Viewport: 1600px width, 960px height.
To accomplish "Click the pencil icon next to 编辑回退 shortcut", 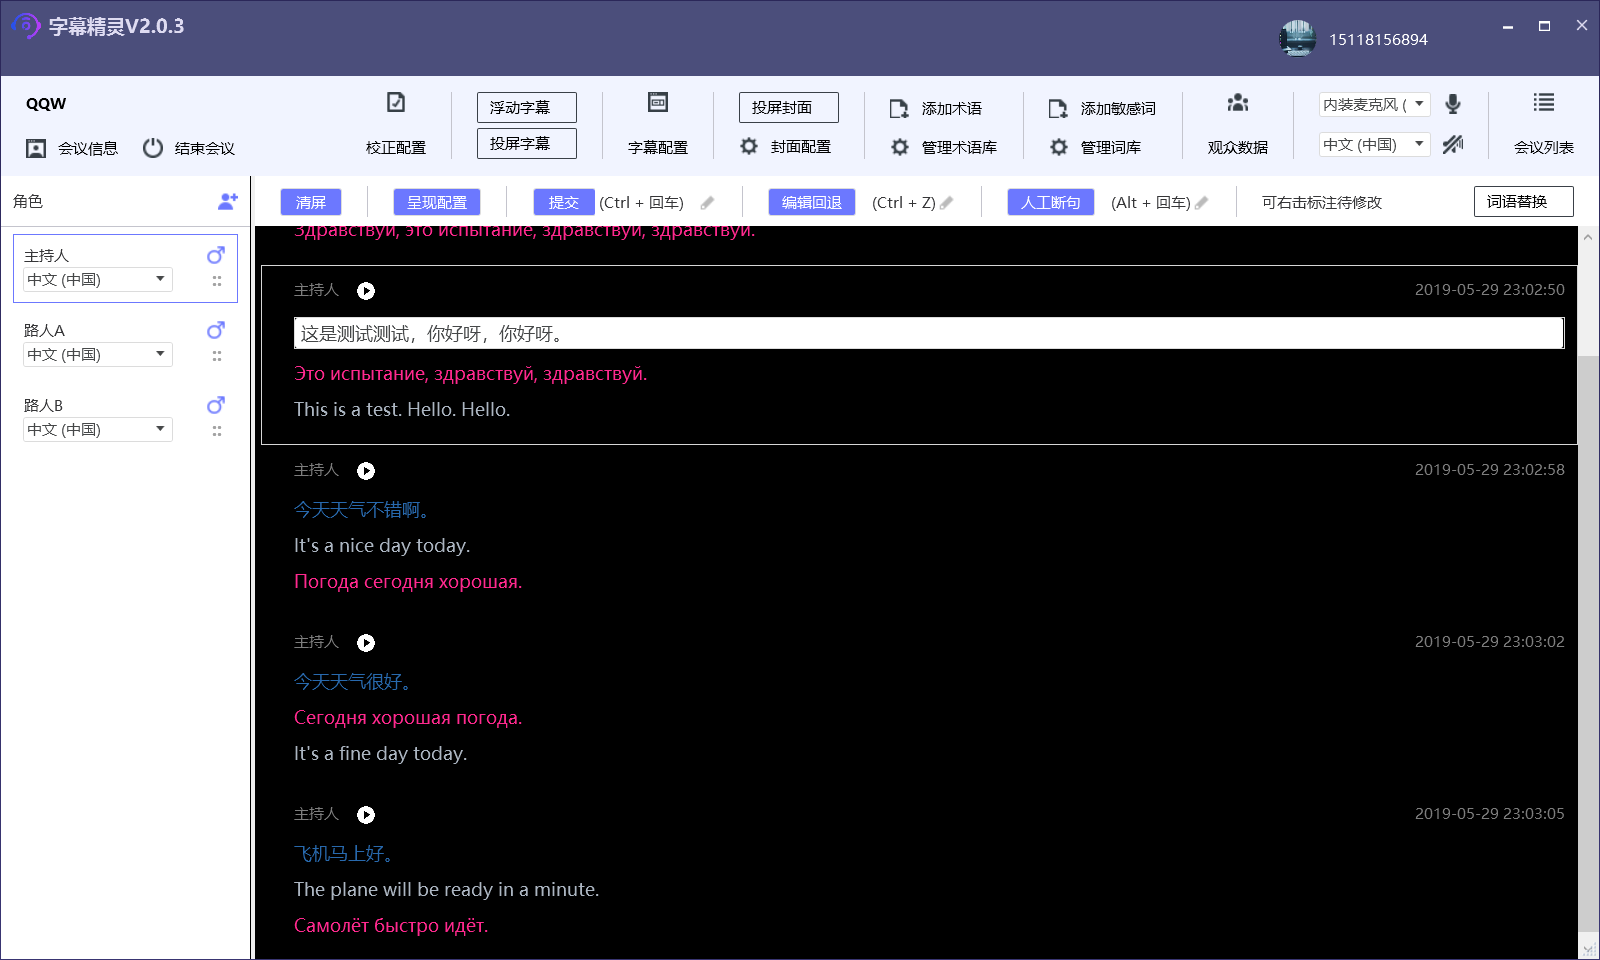I will (946, 203).
